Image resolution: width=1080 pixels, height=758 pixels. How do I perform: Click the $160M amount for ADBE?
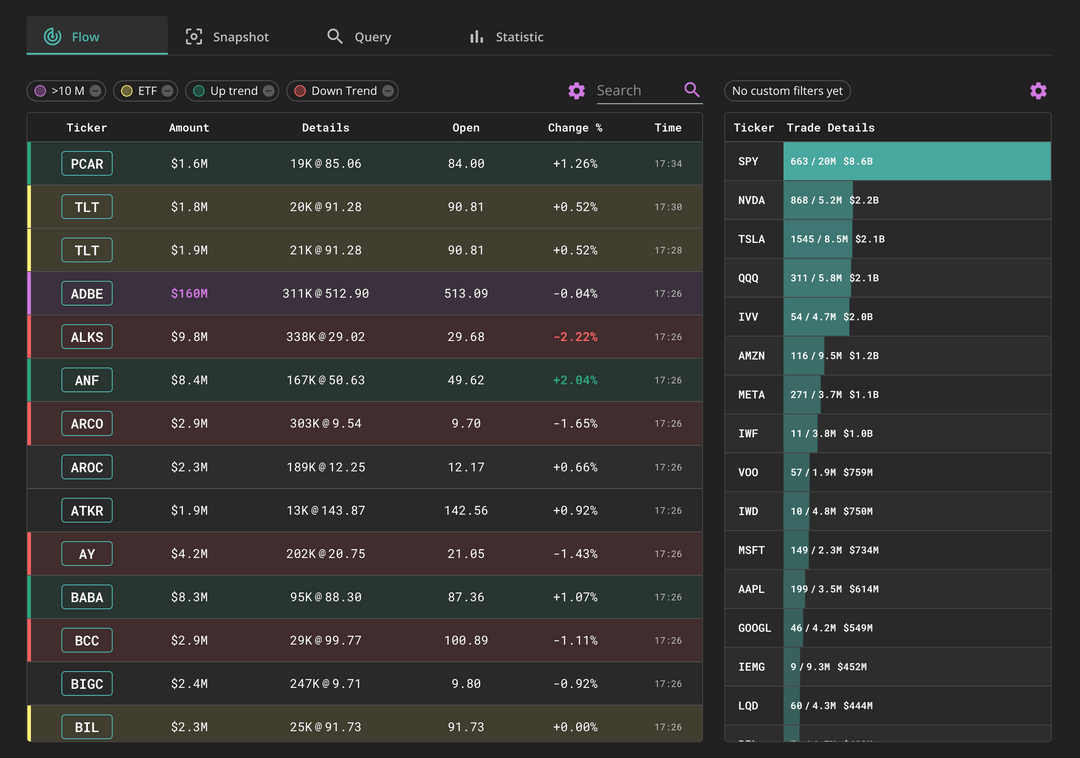(189, 294)
